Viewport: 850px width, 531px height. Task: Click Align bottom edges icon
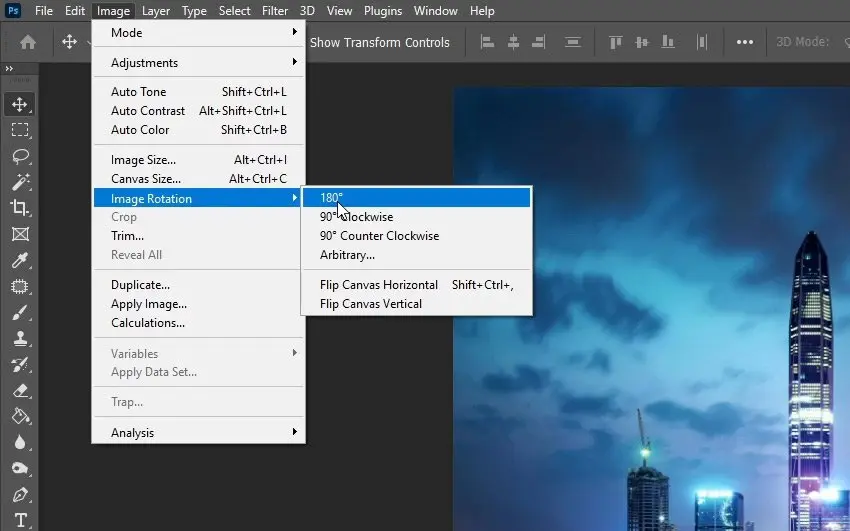668,42
